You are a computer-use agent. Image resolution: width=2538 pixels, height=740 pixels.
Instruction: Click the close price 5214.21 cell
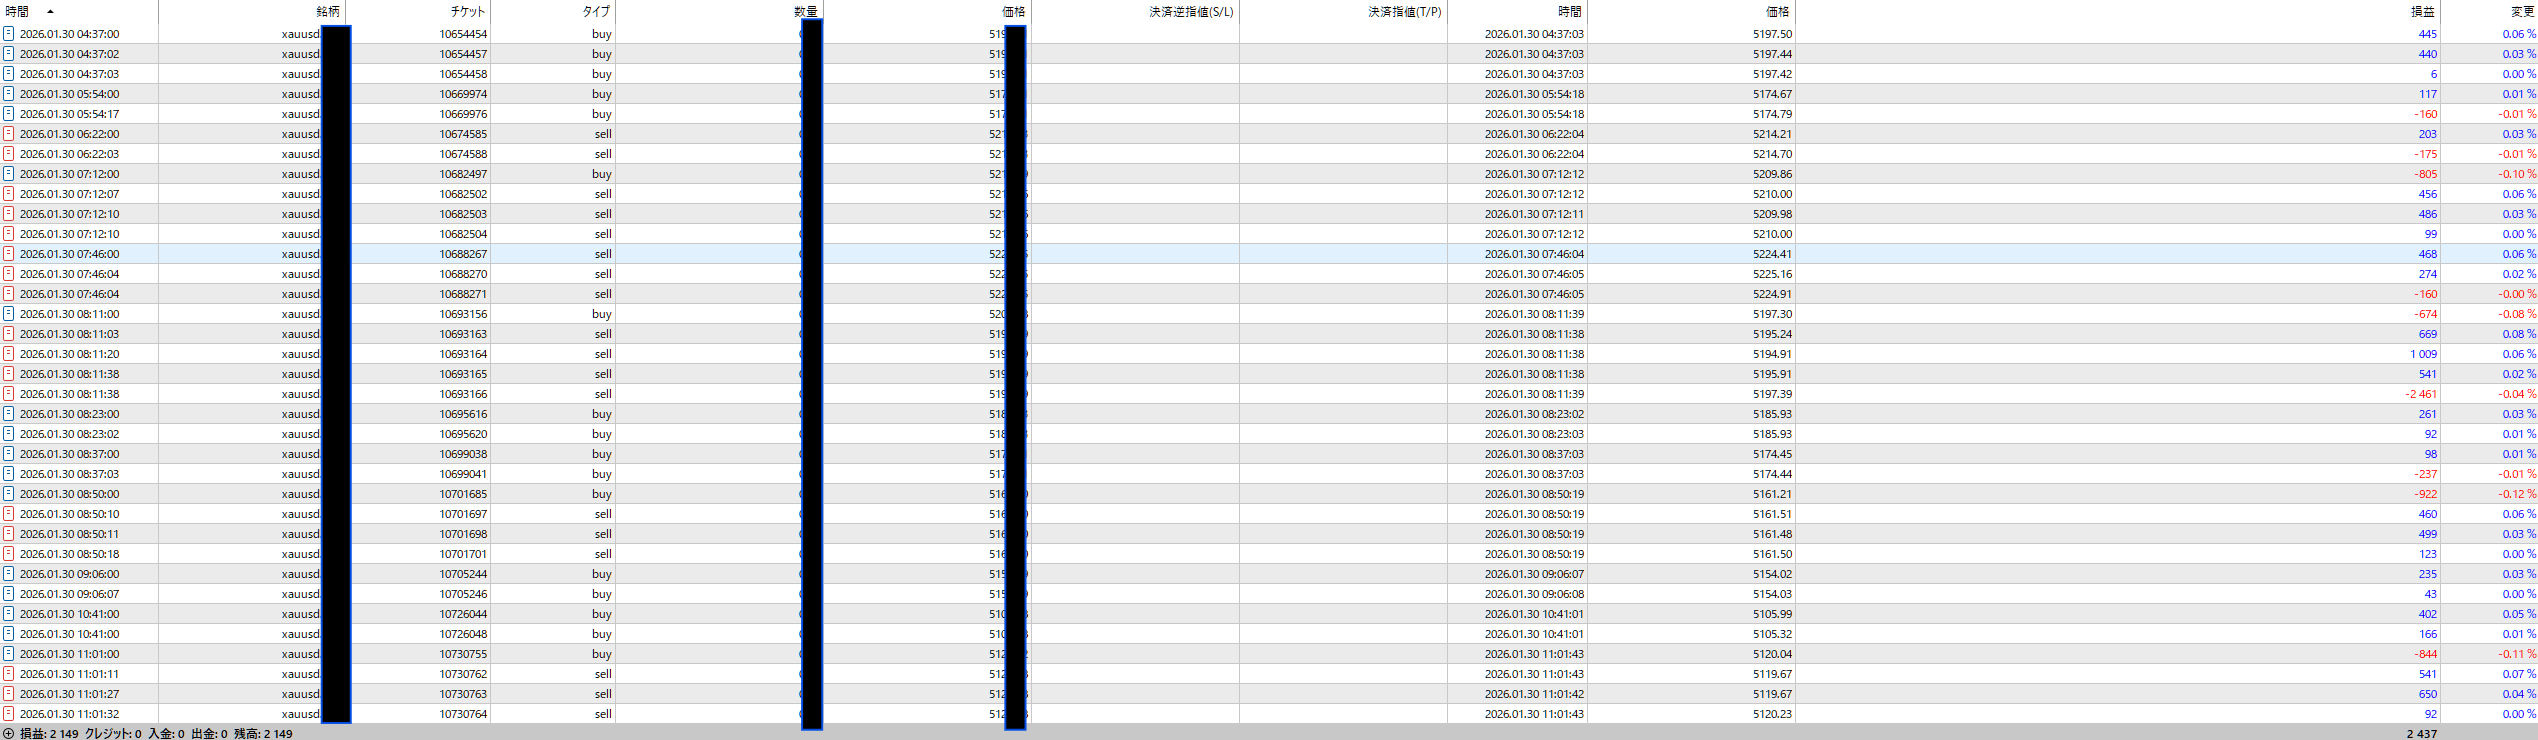[1772, 134]
